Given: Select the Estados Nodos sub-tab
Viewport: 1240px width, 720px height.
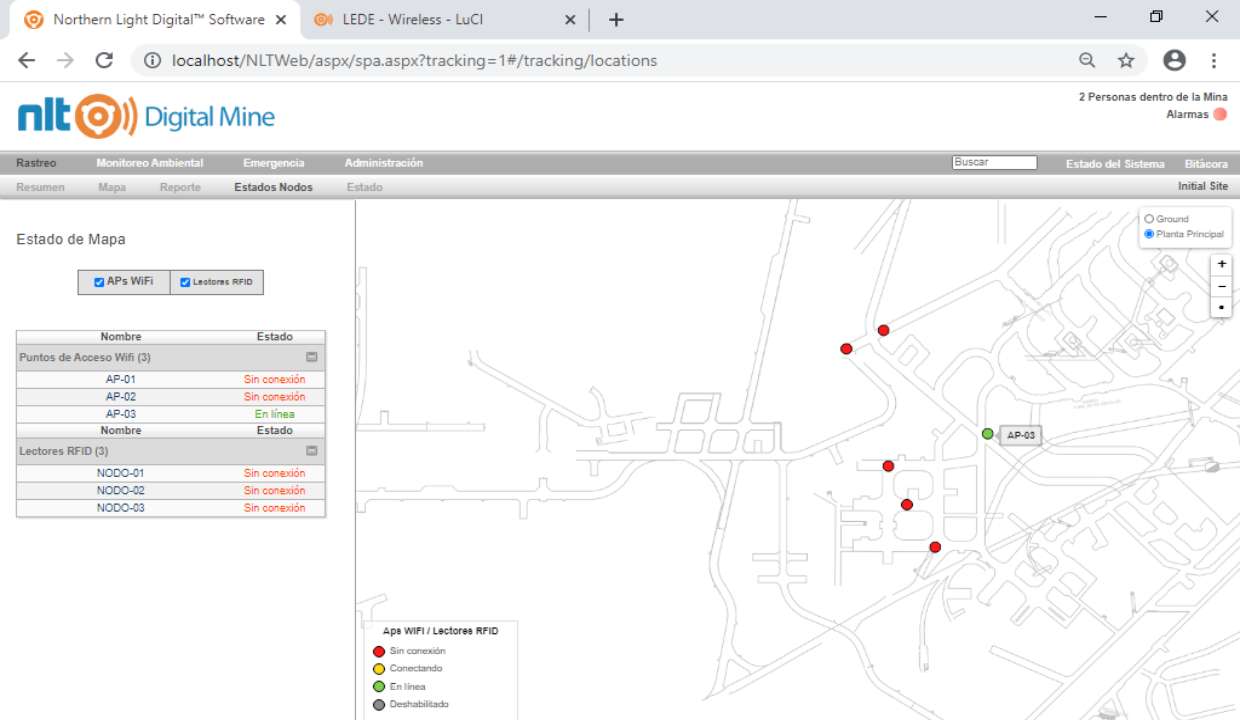Looking at the screenshot, I should coord(273,187).
